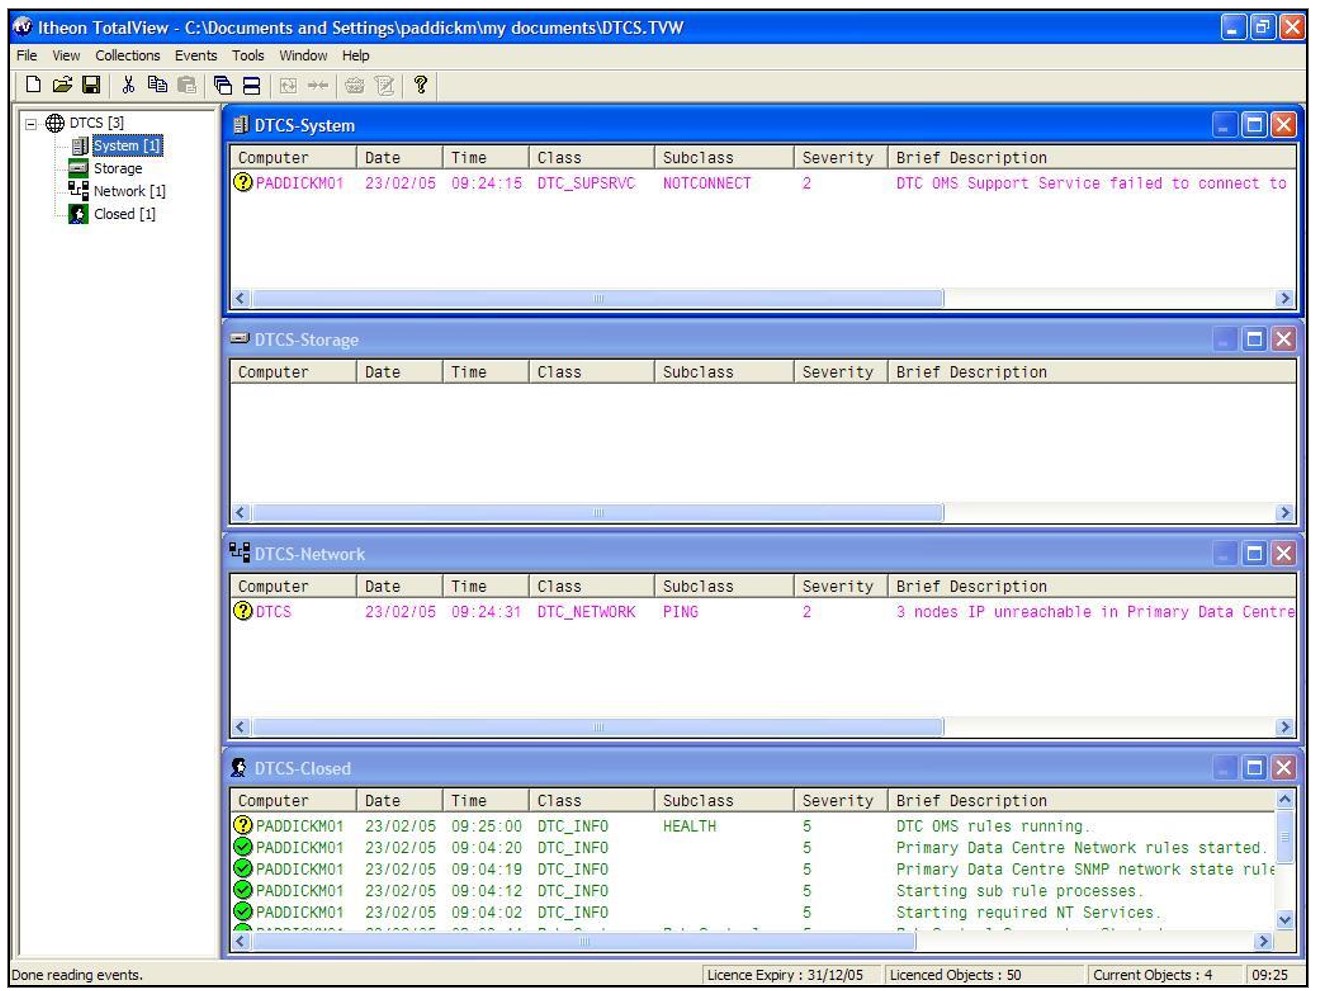Viewport: 1318px width, 991px height.
Task: Click the Open file toolbar icon
Action: point(62,85)
